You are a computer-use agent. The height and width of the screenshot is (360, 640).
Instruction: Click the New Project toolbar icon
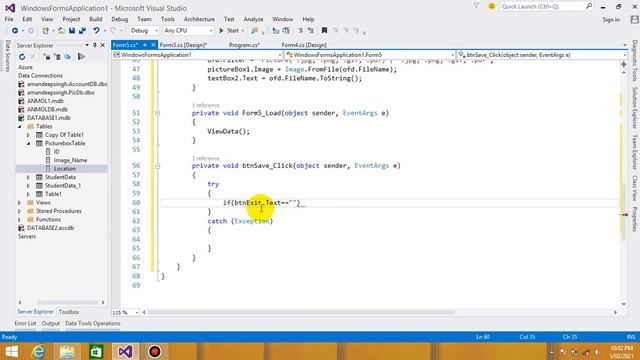click(x=46, y=31)
